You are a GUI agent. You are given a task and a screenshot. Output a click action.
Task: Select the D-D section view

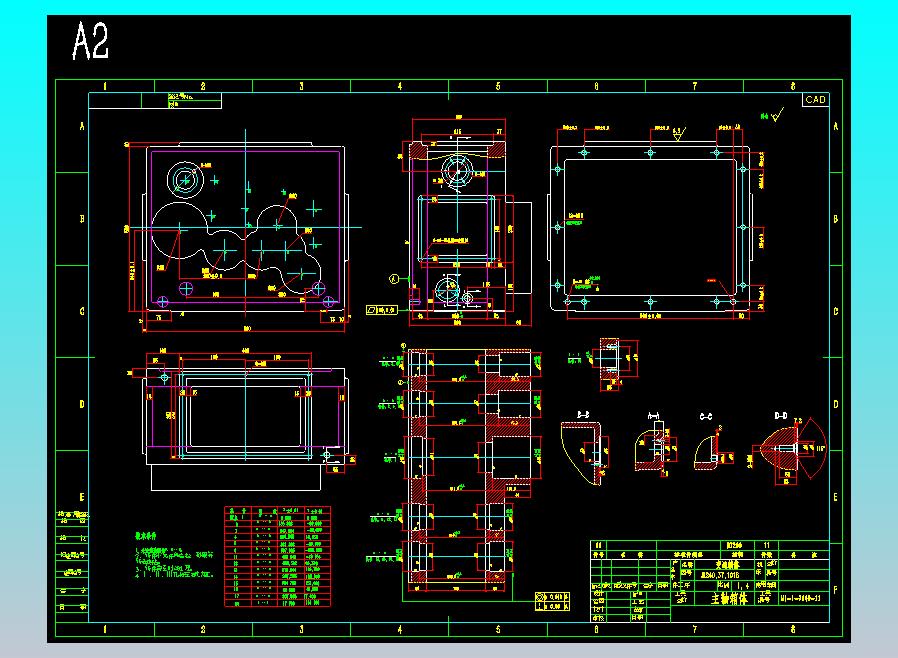[x=790, y=449]
